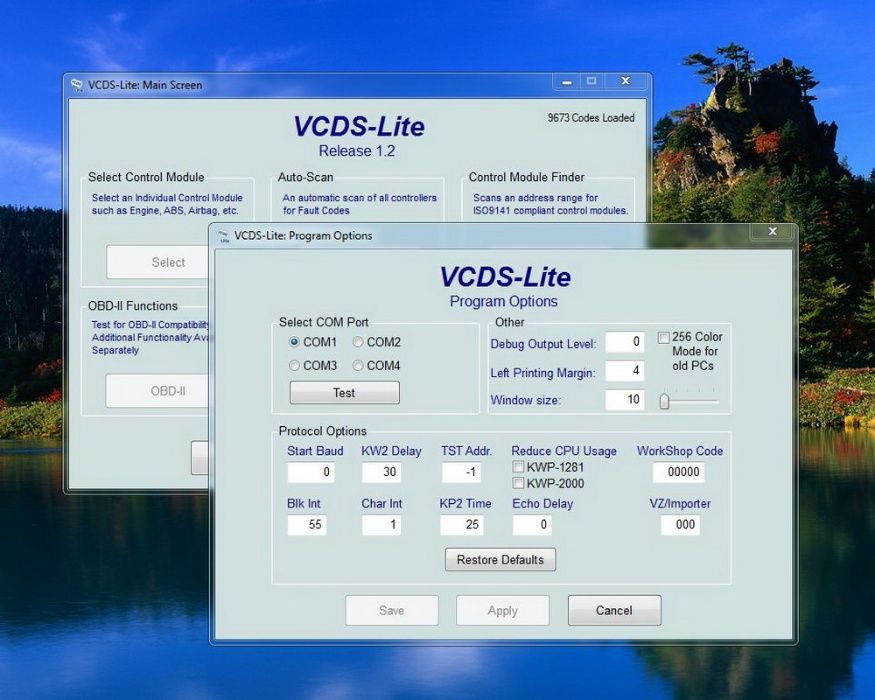Close the VCDS-Lite Main Screen window
The width and height of the screenshot is (875, 700).
click(x=626, y=81)
